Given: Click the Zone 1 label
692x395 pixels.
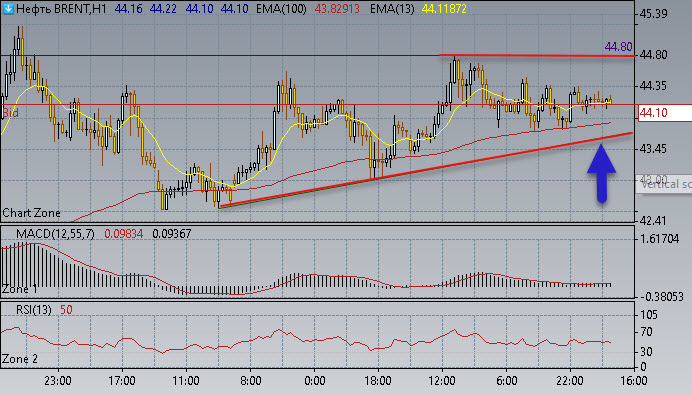Looking at the screenshot, I should pyautogui.click(x=20, y=290).
